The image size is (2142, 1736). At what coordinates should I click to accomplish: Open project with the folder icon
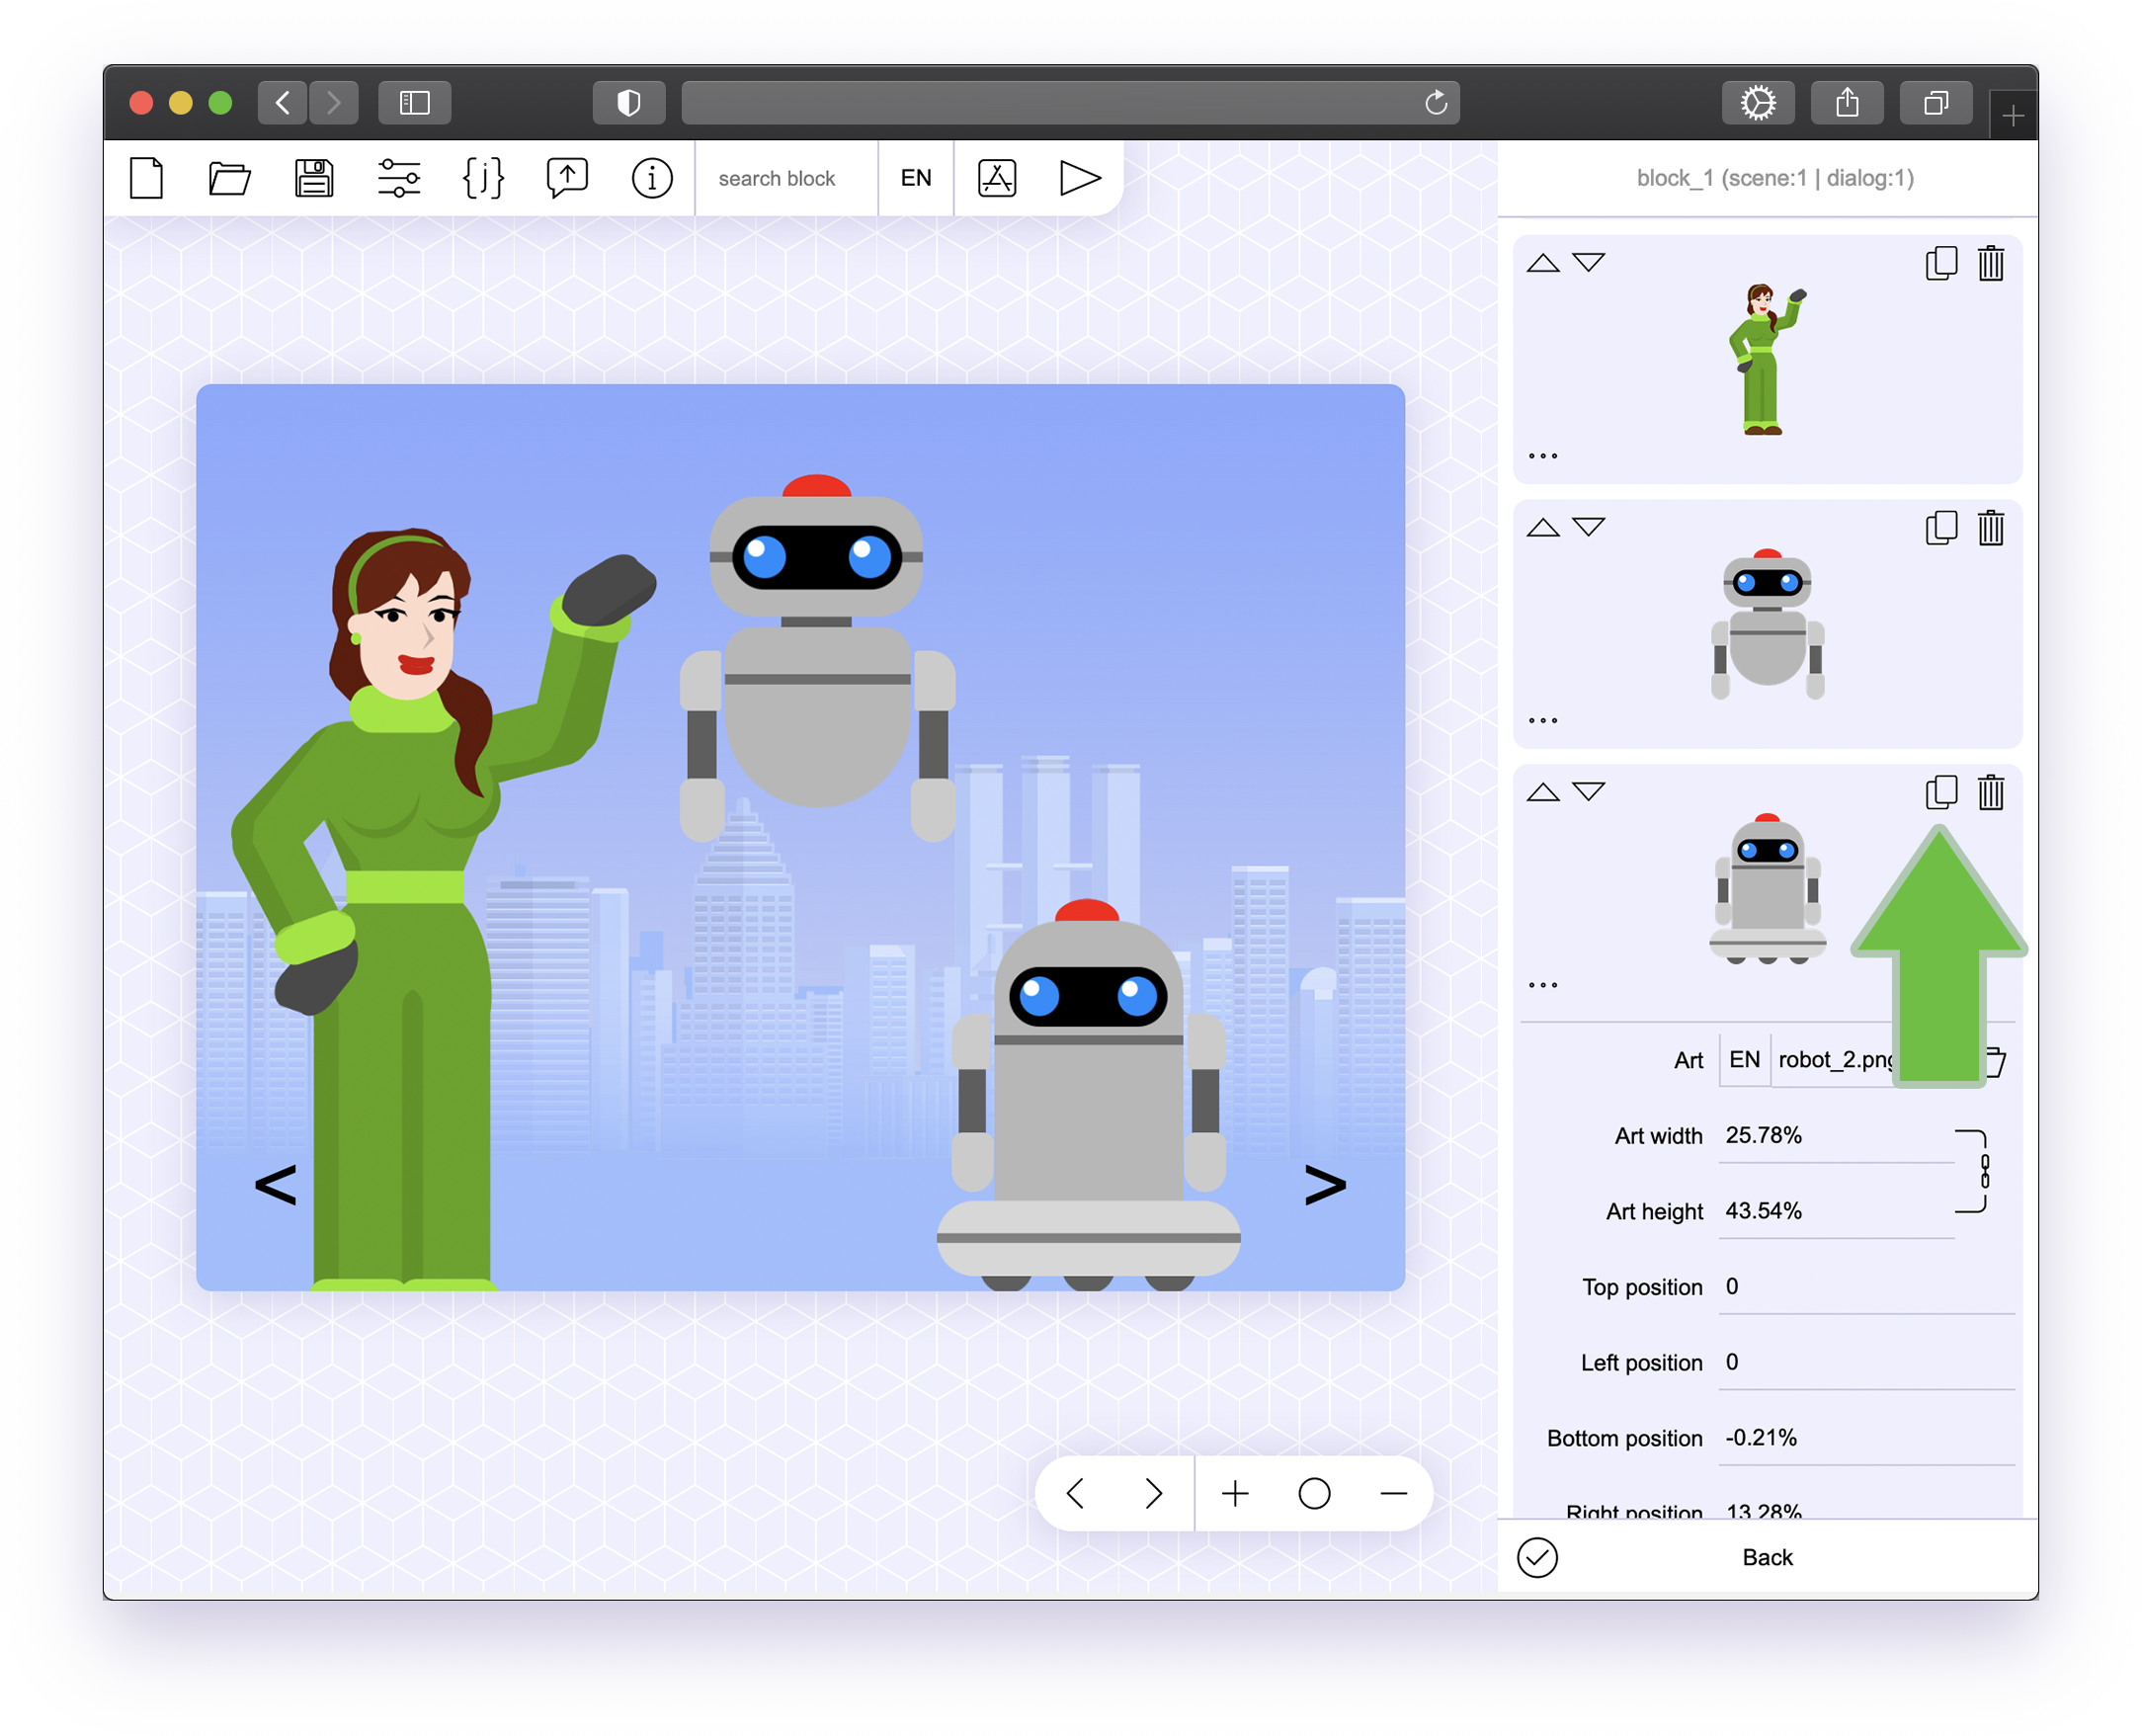pos(229,179)
